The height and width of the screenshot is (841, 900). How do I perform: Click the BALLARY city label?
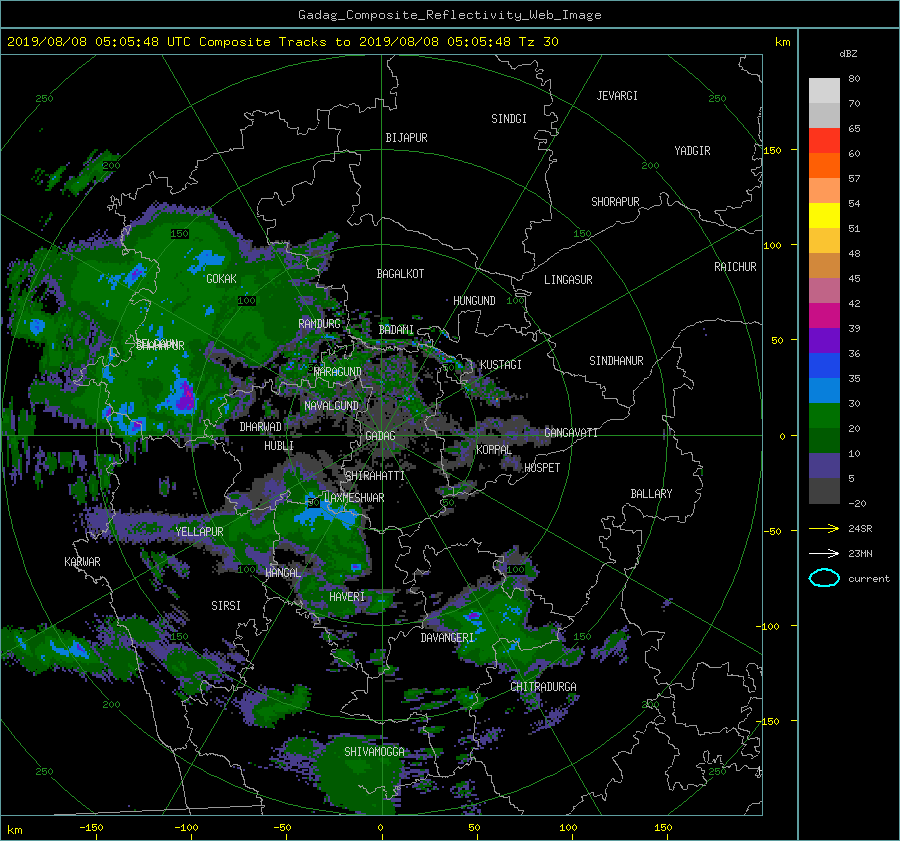click(x=651, y=494)
